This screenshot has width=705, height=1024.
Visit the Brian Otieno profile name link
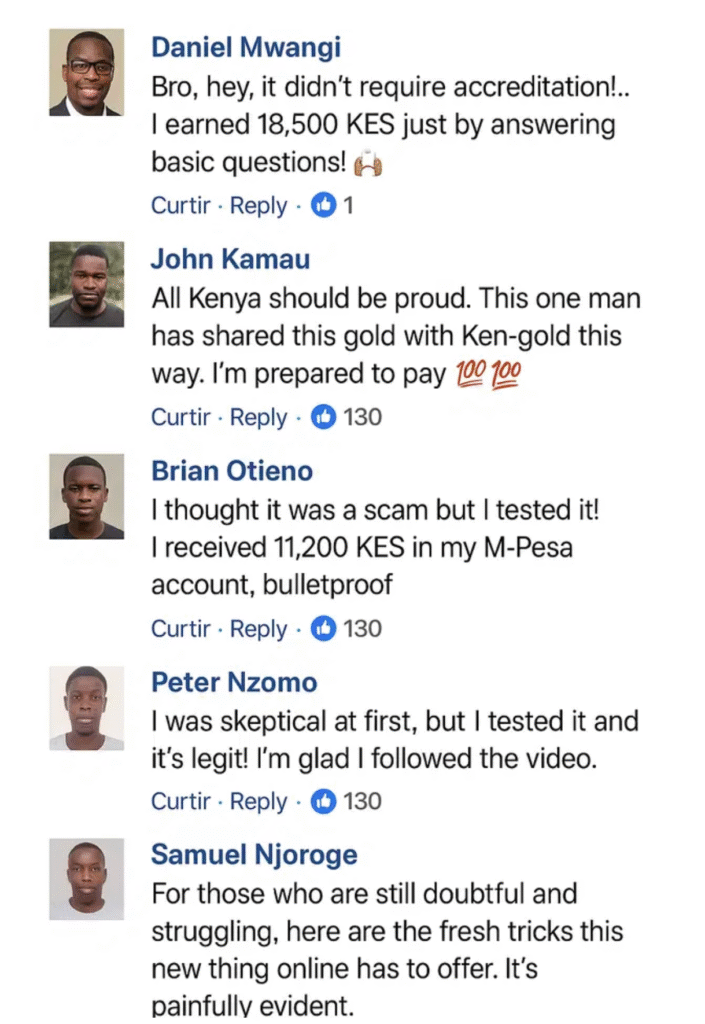(x=232, y=471)
